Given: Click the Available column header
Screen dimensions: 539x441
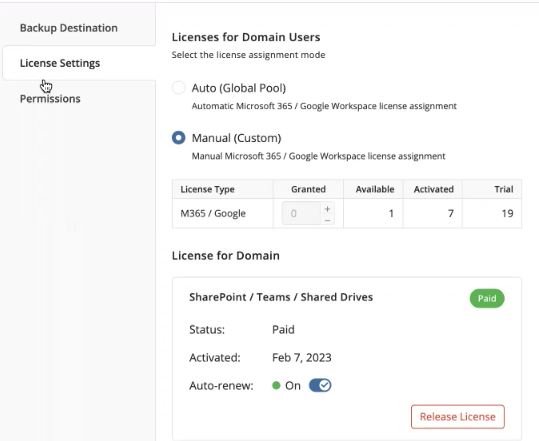Looking at the screenshot, I should coord(375,189).
